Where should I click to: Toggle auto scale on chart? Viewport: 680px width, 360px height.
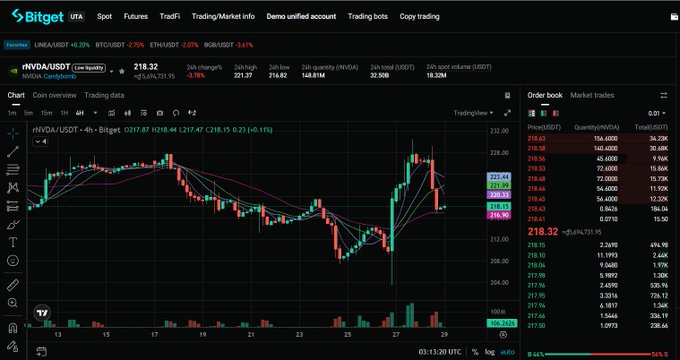point(507,352)
